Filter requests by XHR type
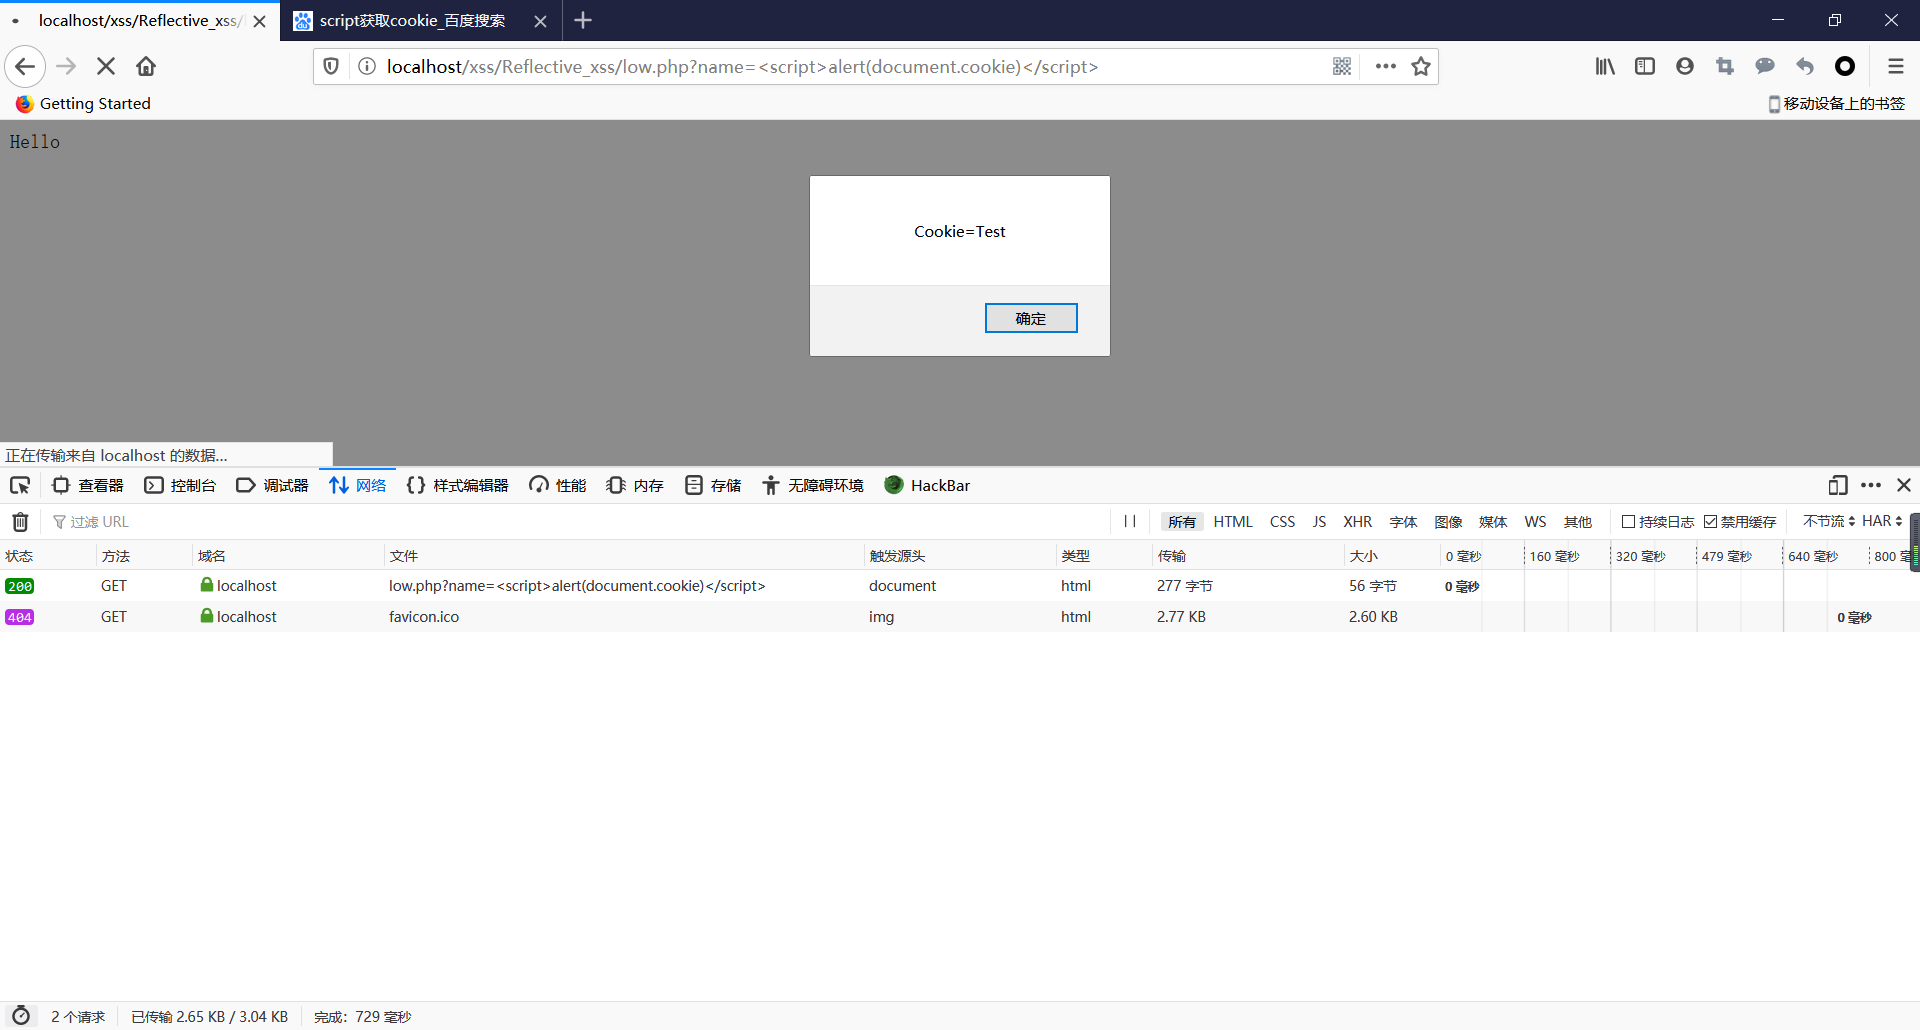Screen dimensions: 1920x1030 [x=1357, y=522]
